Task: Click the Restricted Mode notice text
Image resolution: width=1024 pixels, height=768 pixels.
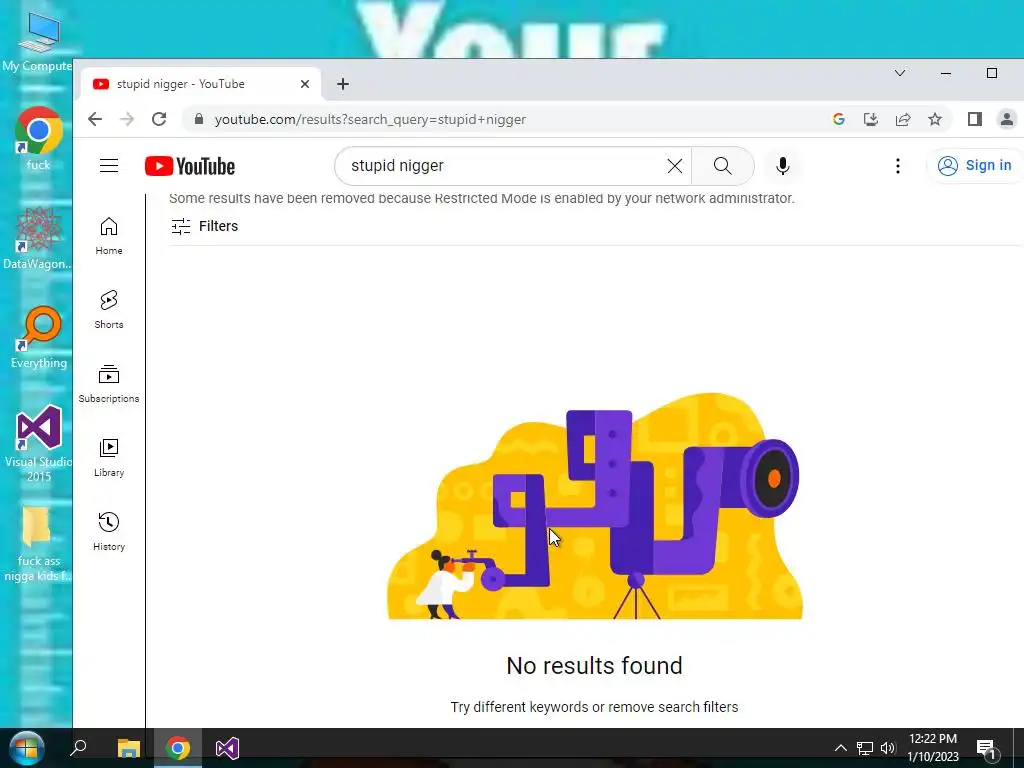Action: point(482,199)
